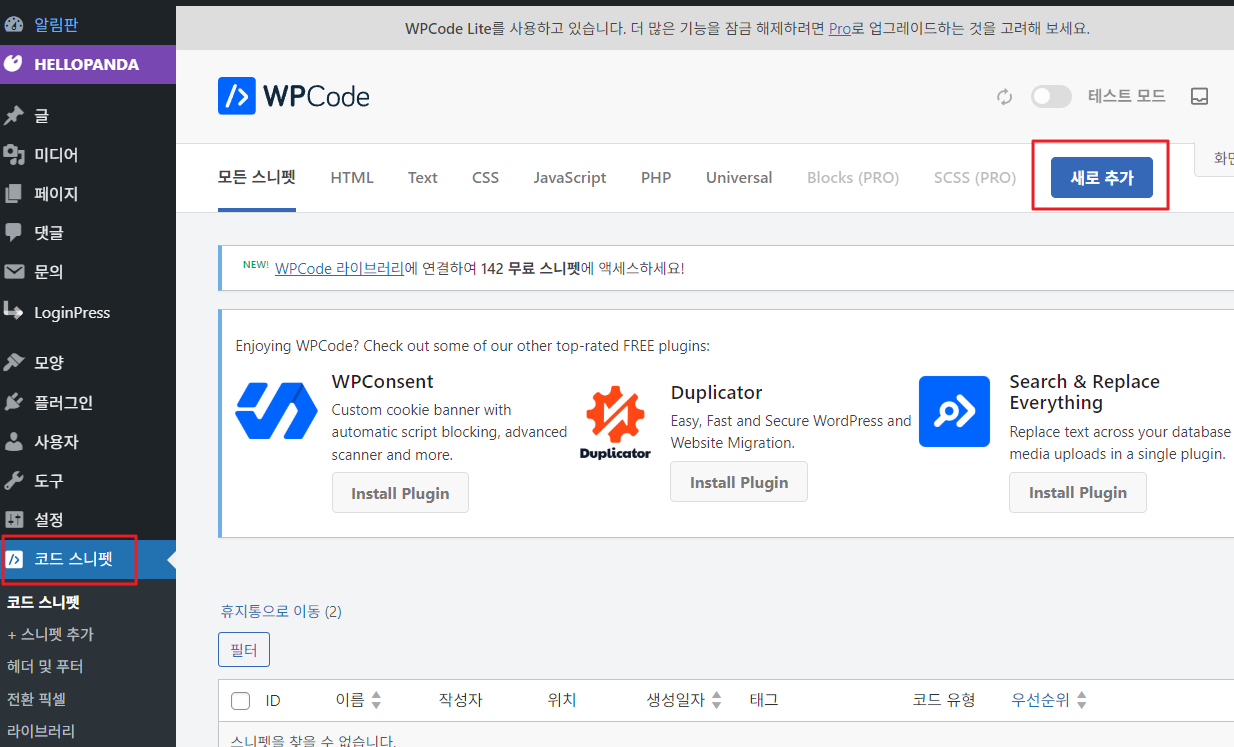Click the Duplicator plugin logo
Image resolution: width=1234 pixels, height=747 pixels.
click(615, 422)
